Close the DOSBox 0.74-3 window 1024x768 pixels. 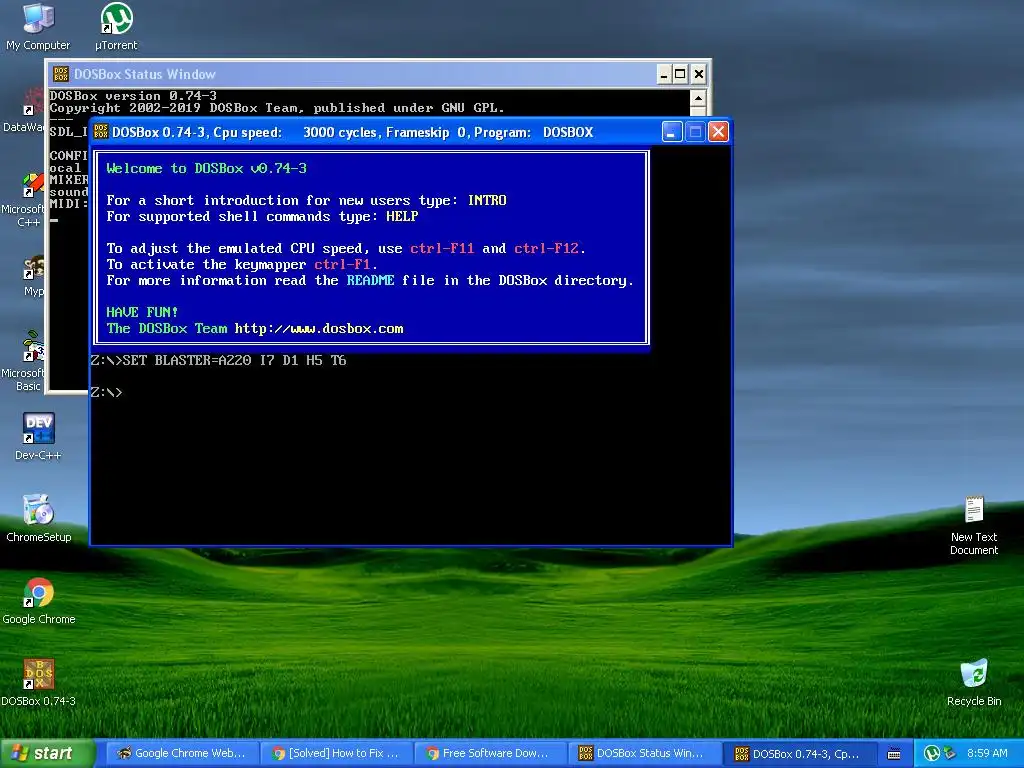(718, 132)
